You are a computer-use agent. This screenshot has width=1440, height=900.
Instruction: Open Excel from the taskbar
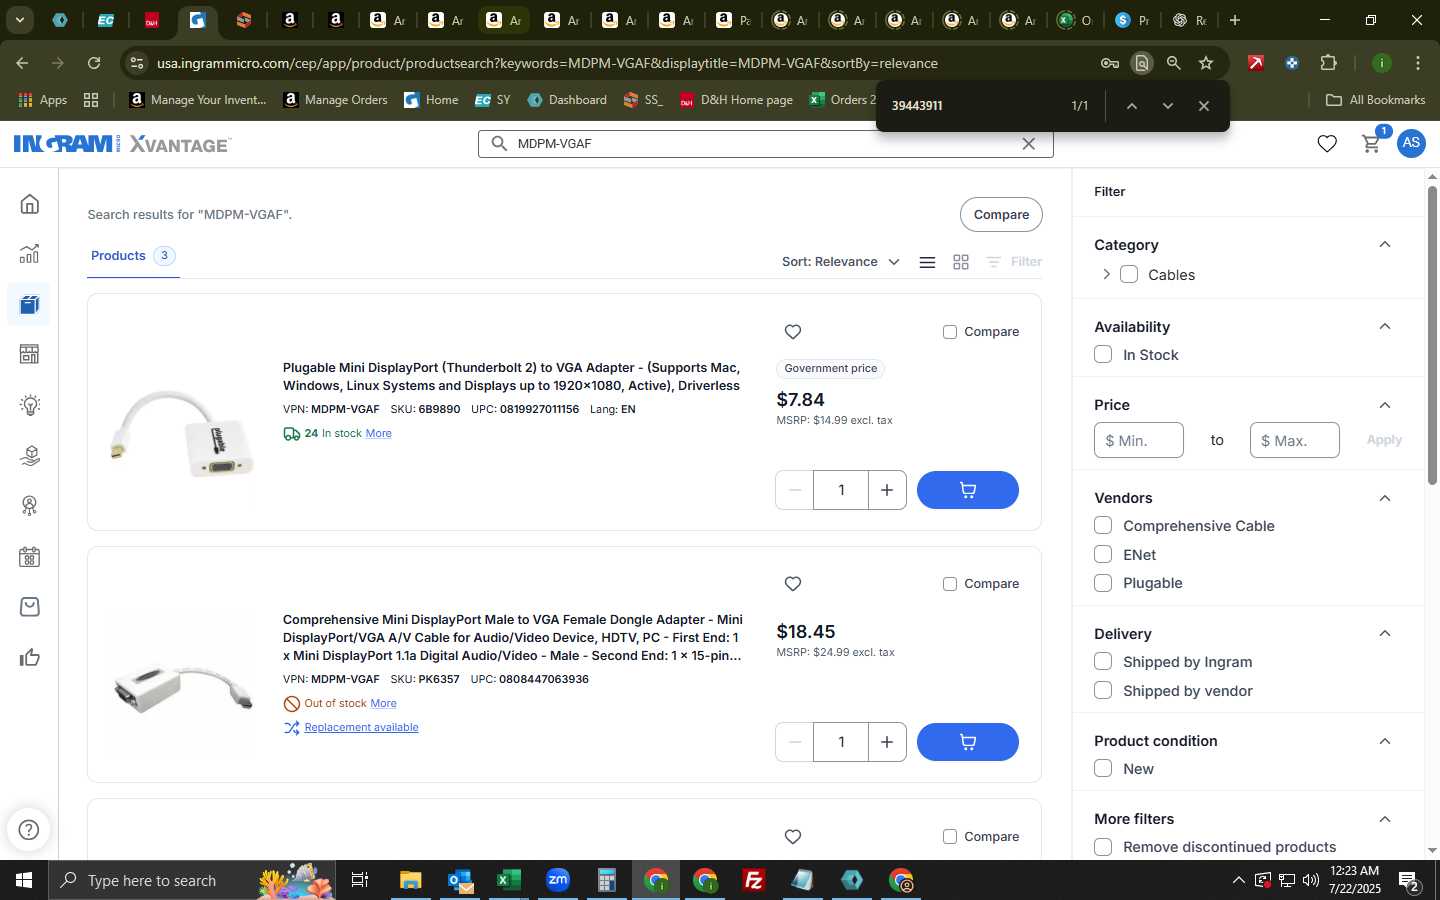[509, 880]
